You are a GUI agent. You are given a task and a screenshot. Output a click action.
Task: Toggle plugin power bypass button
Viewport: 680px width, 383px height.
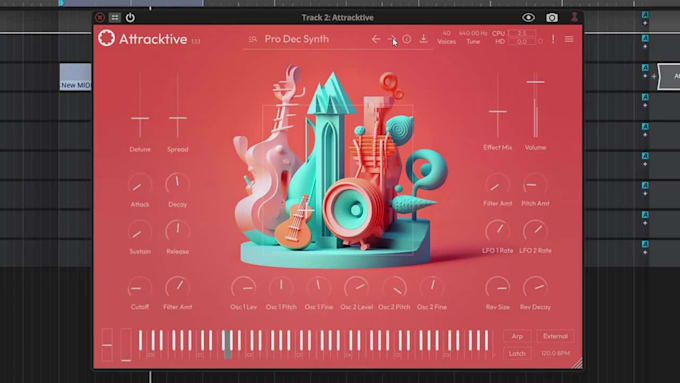coord(130,17)
